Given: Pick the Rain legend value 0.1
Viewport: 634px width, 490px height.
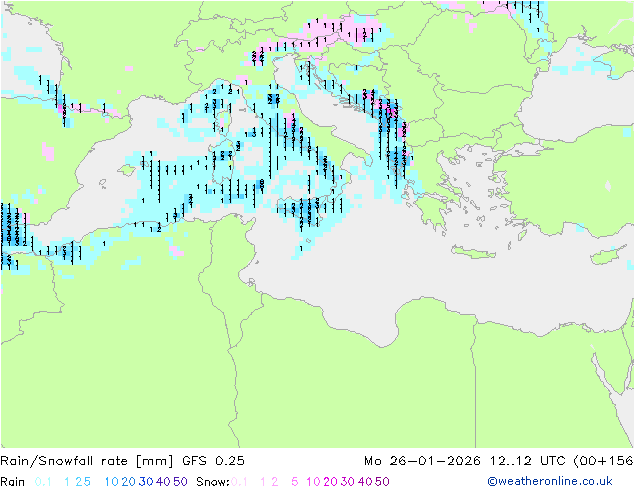Looking at the screenshot, I should [x=43, y=482].
